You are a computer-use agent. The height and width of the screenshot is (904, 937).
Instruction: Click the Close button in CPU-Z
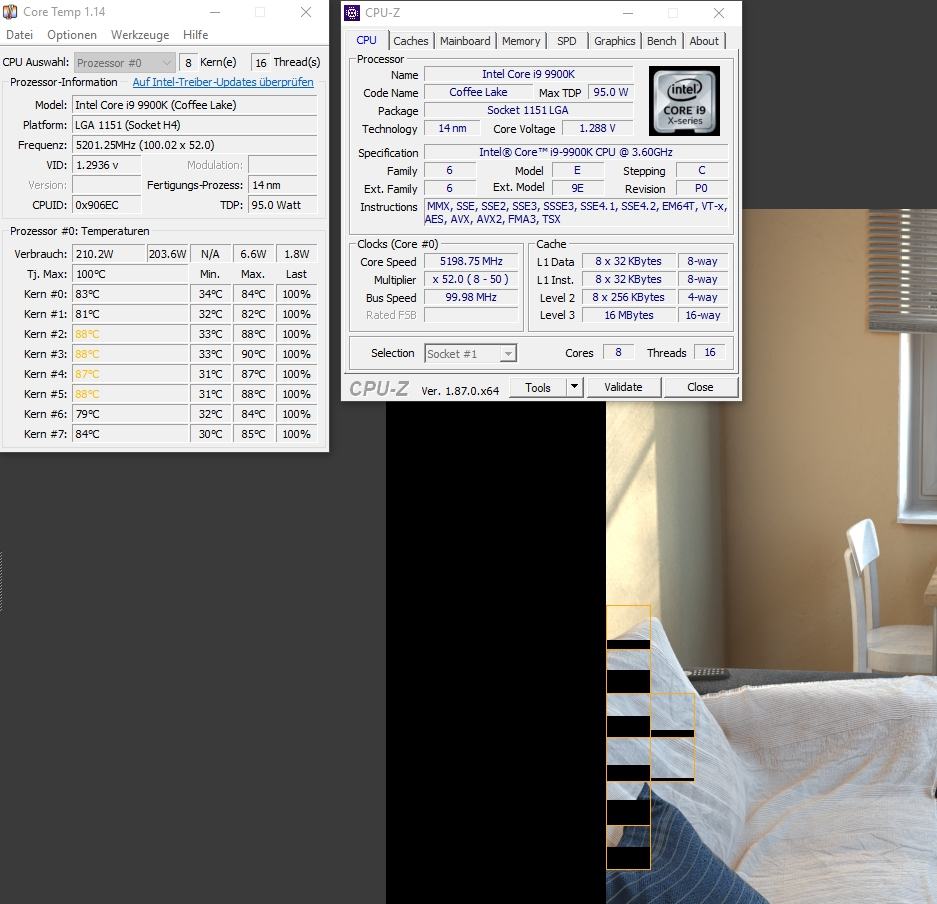click(700, 387)
